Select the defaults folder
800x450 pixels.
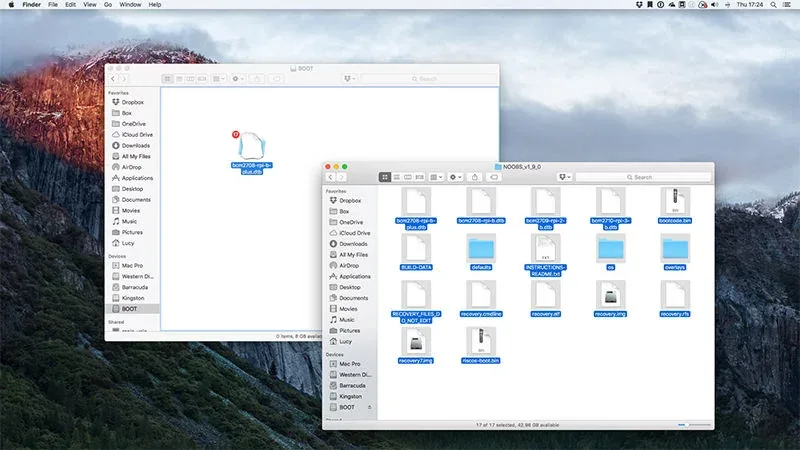(x=481, y=248)
